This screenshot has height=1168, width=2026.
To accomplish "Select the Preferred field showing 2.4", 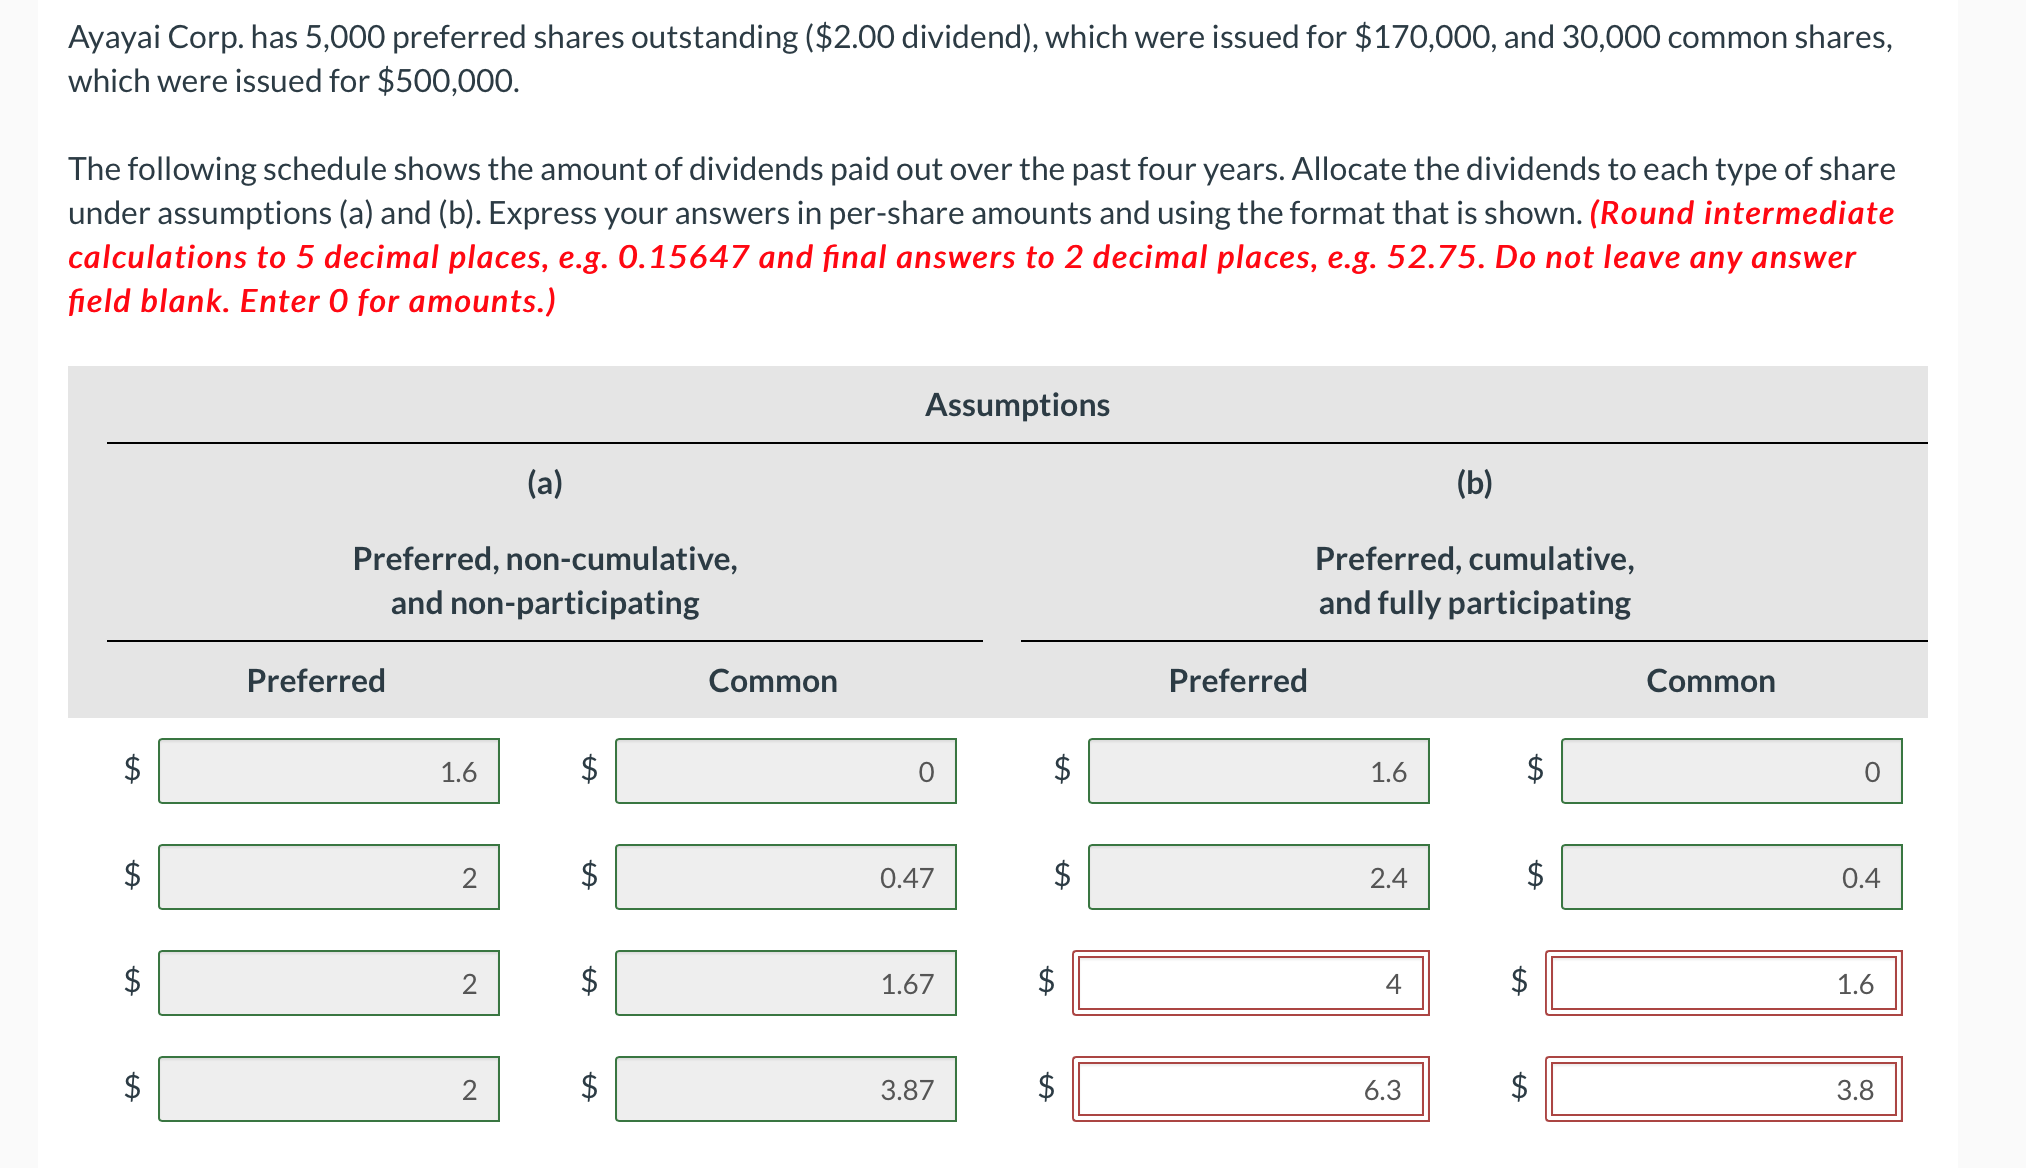I will pos(1259,877).
